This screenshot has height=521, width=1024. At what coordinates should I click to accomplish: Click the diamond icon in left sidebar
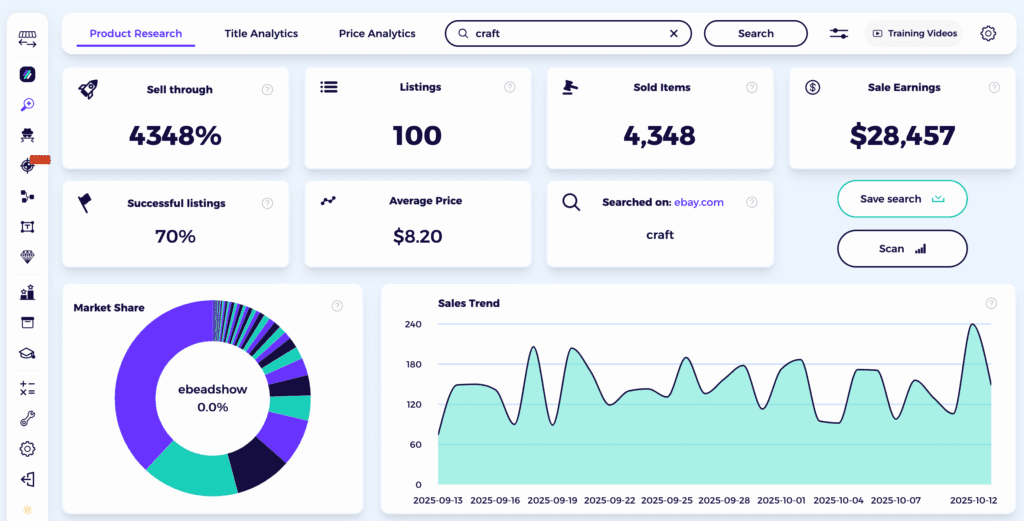(x=27, y=257)
